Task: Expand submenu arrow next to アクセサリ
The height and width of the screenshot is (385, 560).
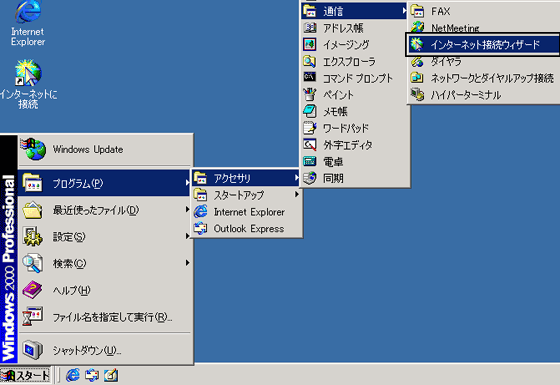Action: coord(296,178)
